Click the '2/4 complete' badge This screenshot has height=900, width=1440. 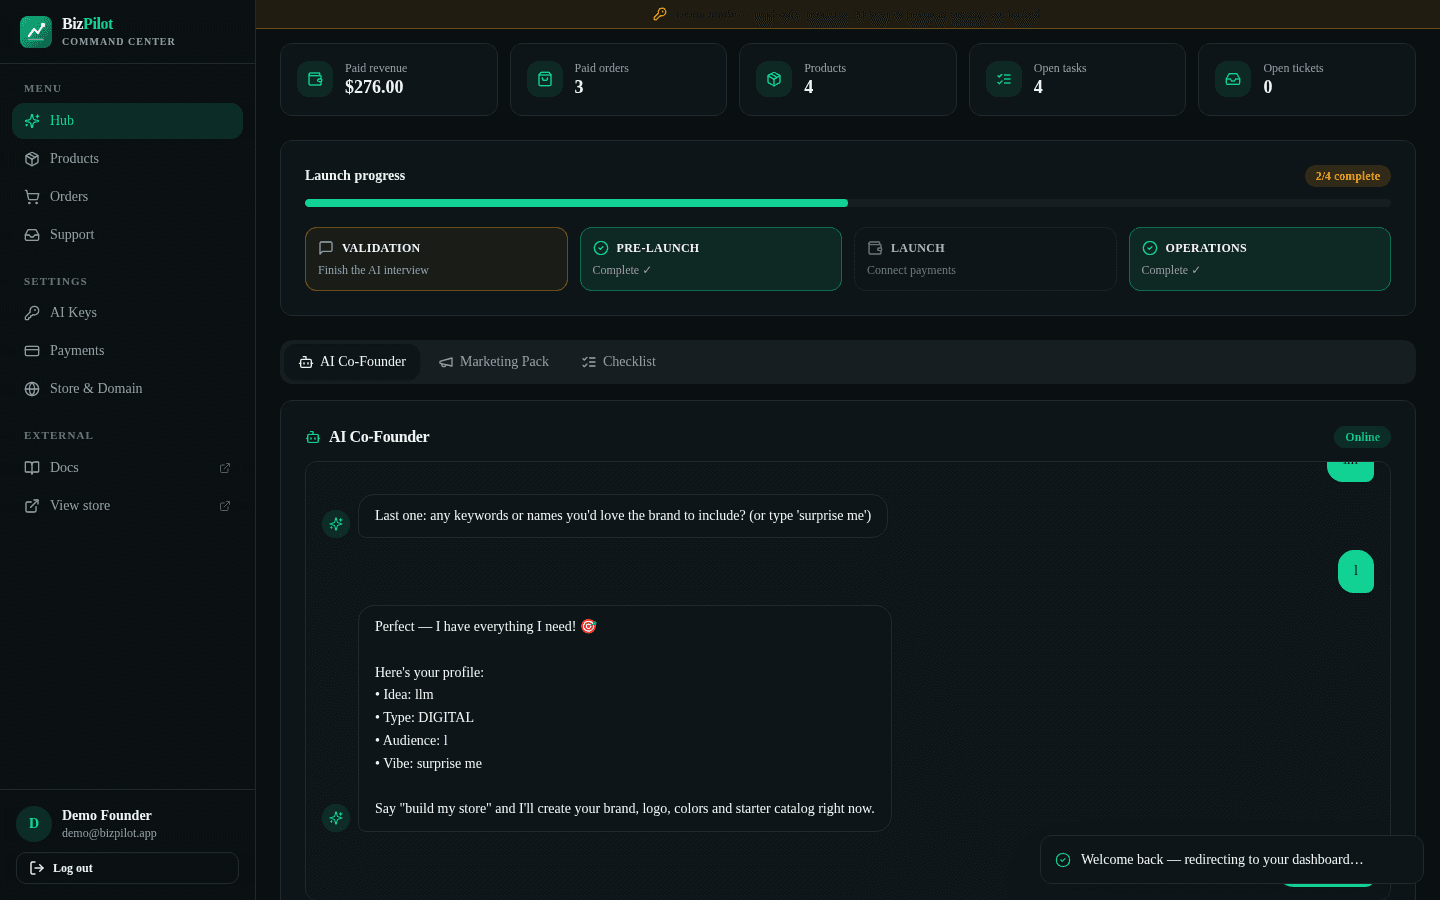[x=1348, y=176]
